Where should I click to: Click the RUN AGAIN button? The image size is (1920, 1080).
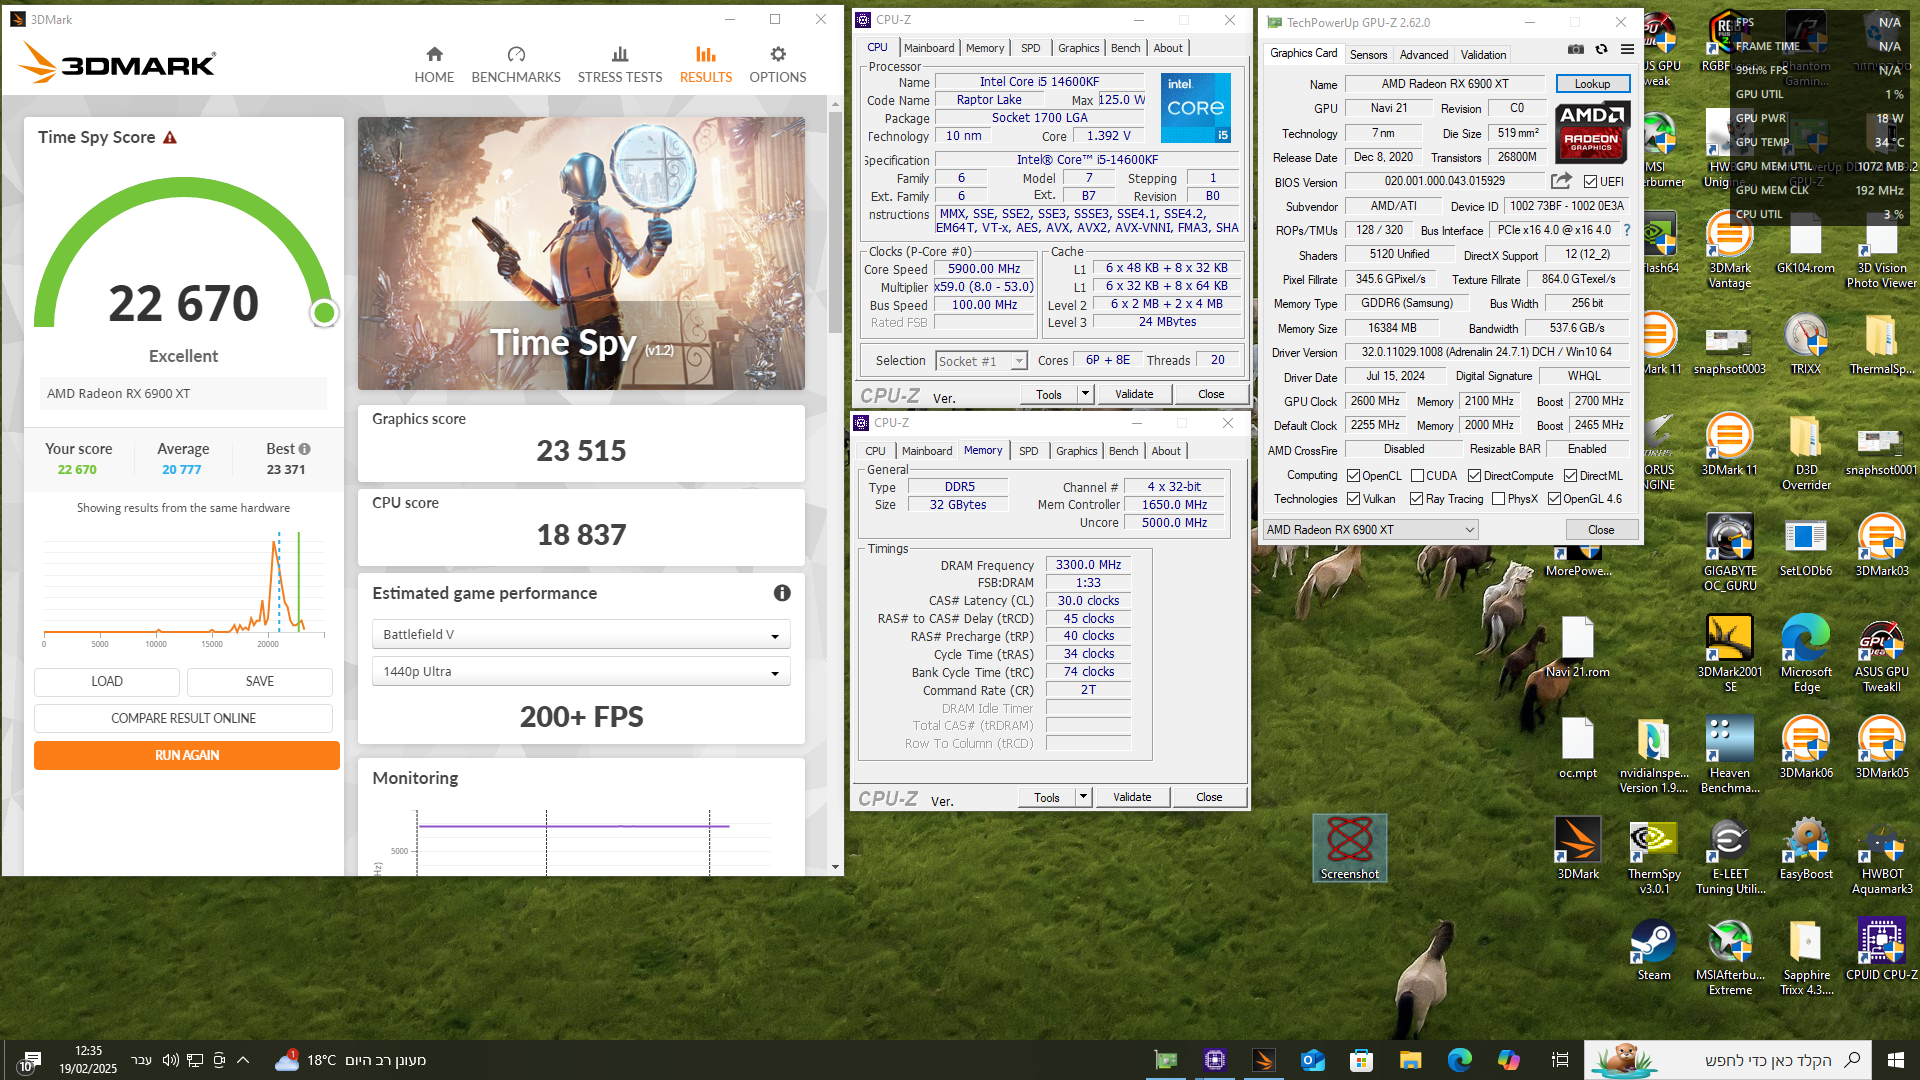coord(186,756)
